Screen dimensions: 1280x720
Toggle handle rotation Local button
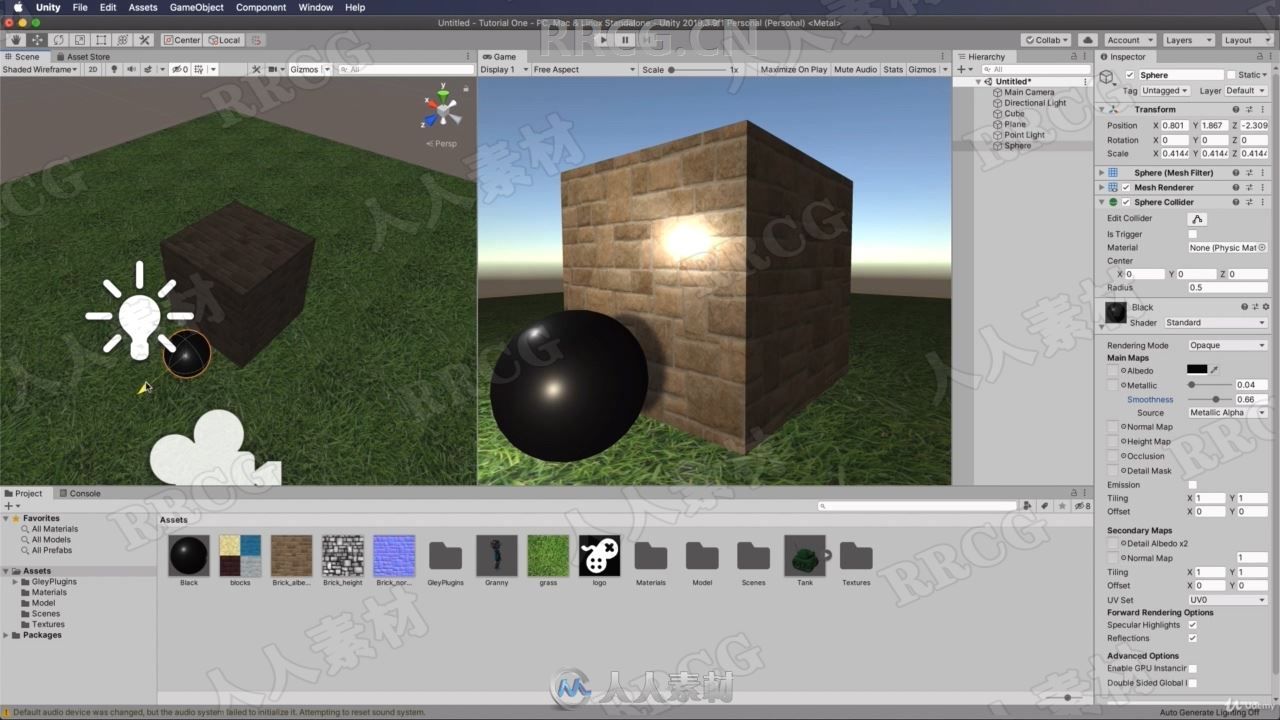pyautogui.click(x=224, y=40)
